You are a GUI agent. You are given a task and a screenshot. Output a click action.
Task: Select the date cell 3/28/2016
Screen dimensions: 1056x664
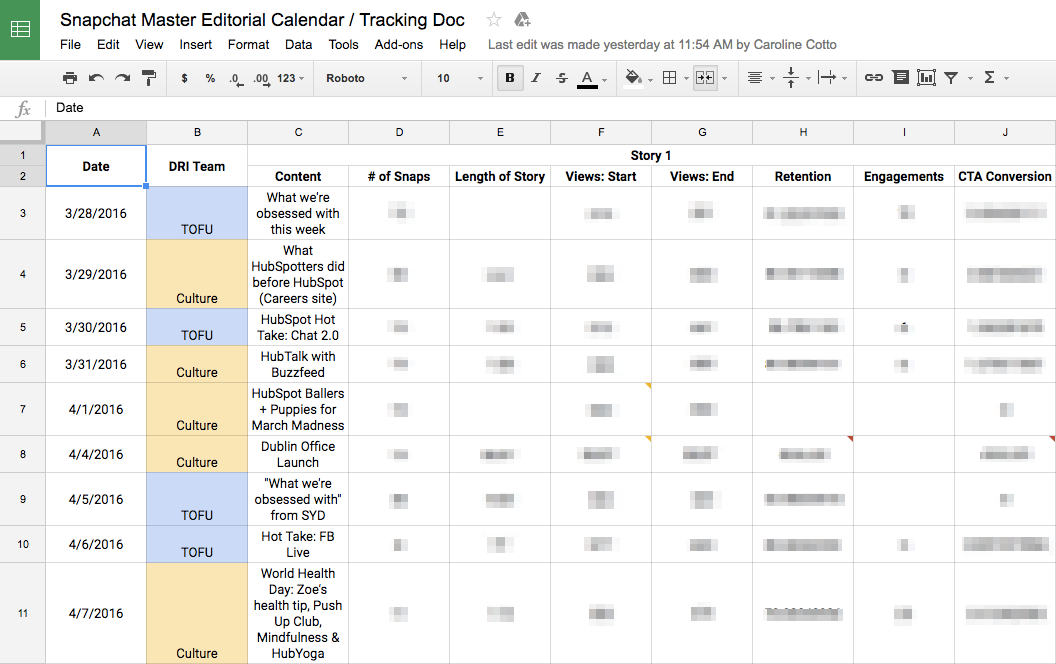[x=96, y=213]
